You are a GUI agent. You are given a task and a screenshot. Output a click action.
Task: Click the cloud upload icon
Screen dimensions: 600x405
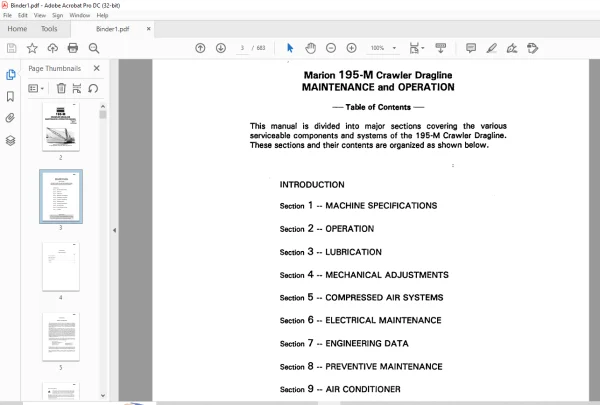tap(52, 48)
